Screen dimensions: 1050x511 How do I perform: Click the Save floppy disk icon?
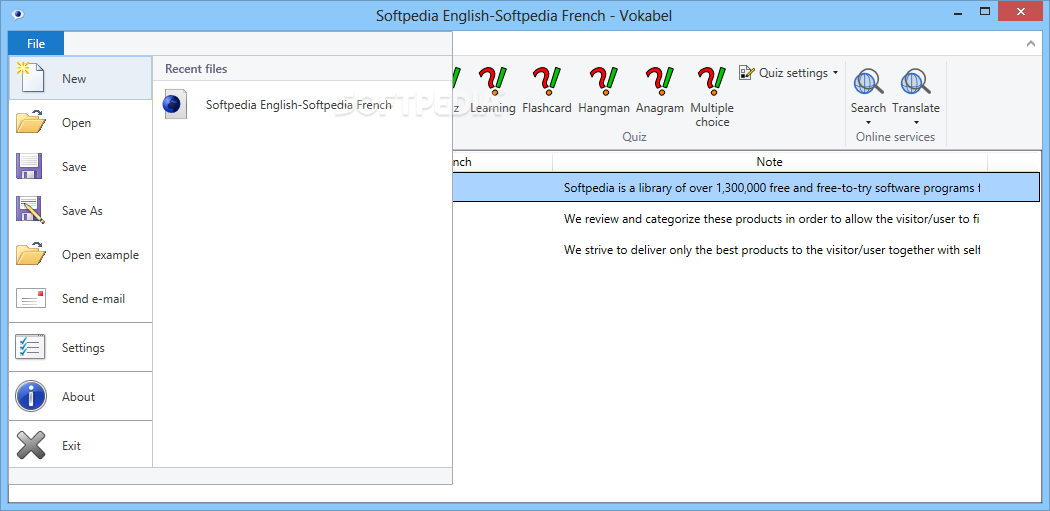(x=29, y=167)
